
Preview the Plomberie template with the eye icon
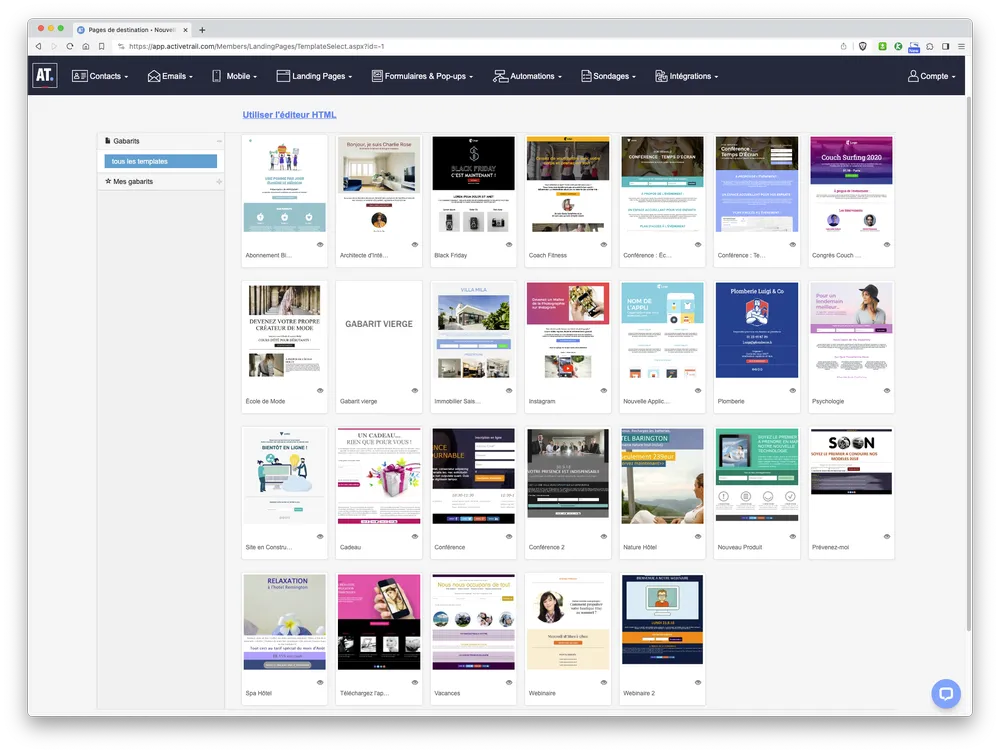point(792,390)
